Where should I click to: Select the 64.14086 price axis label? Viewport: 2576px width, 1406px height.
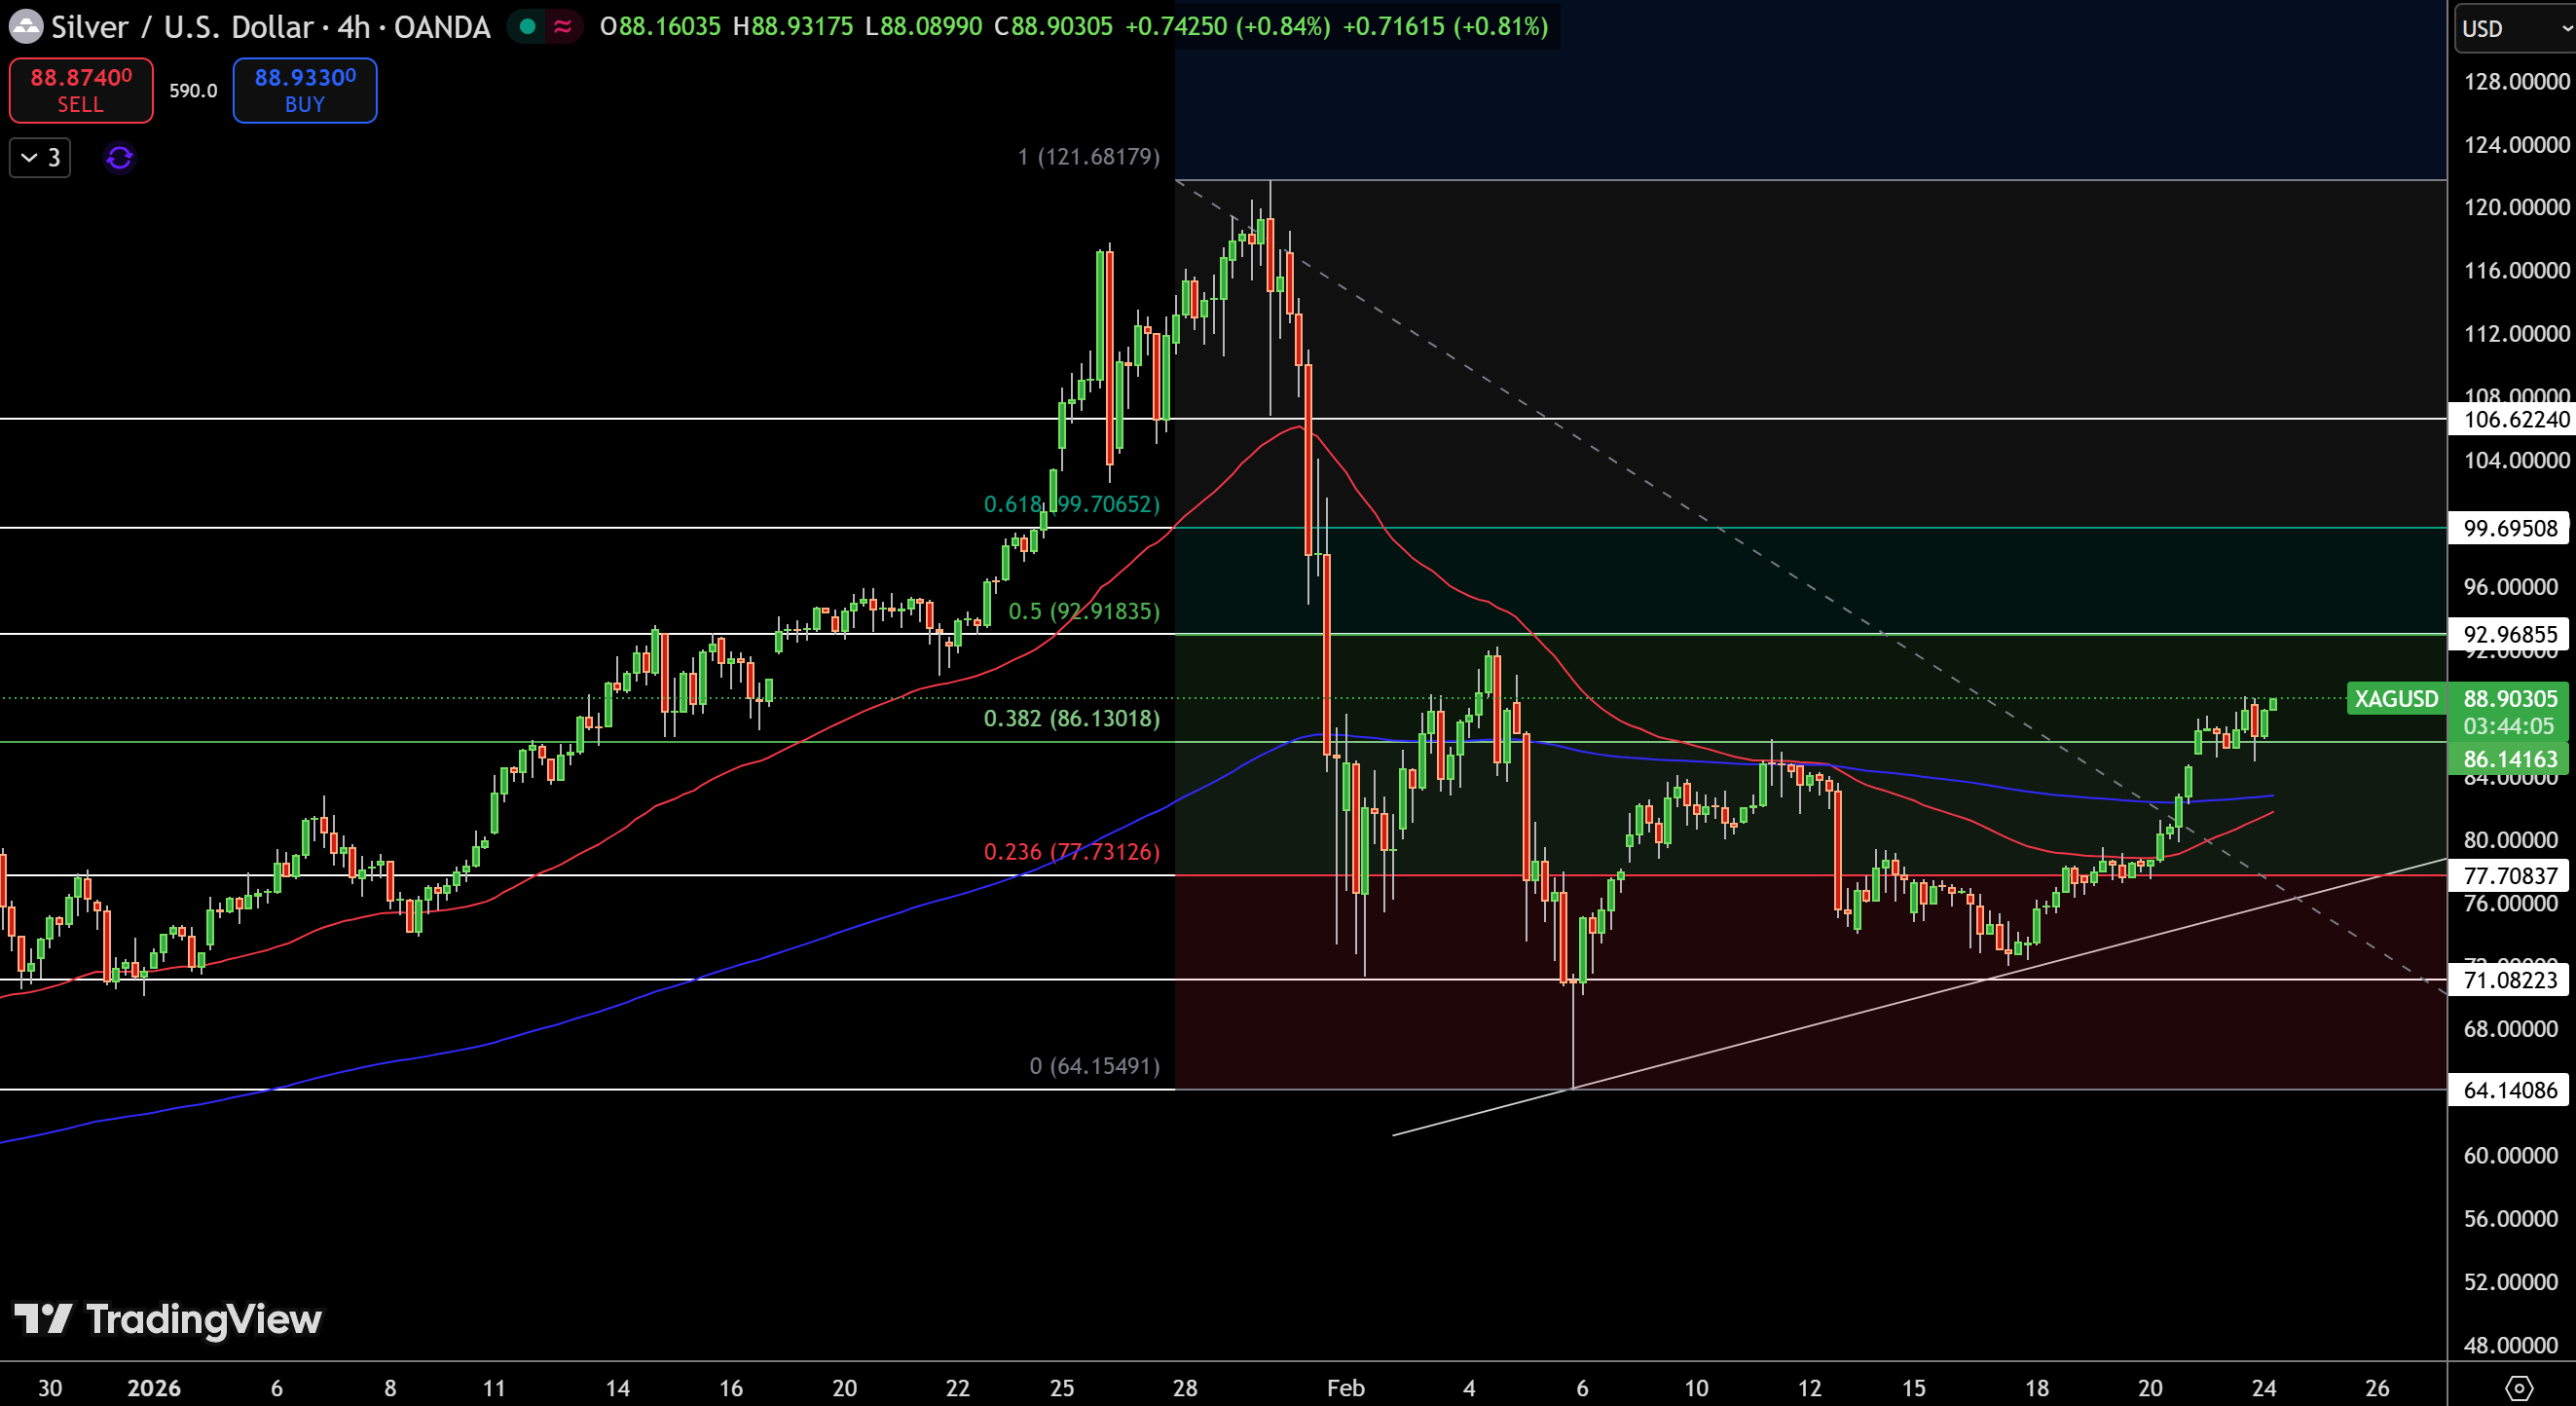2508,1090
